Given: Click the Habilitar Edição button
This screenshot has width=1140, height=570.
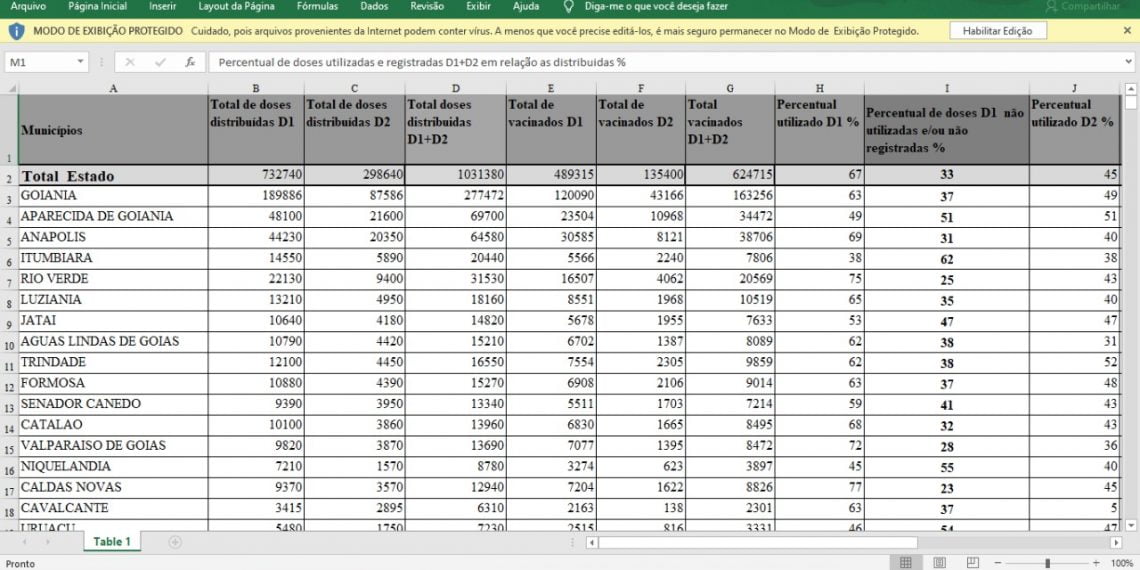Looking at the screenshot, I should click(998, 31).
